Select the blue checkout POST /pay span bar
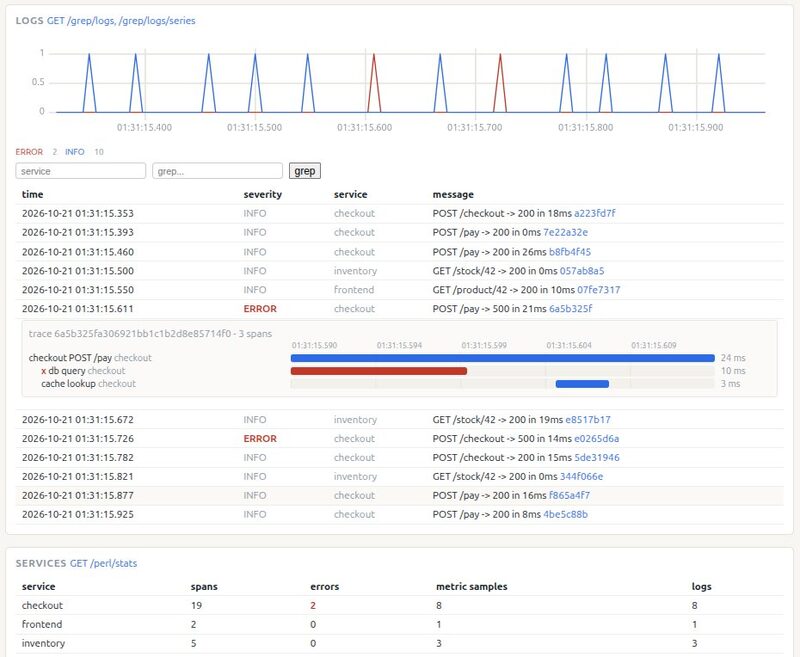Viewport: 800px width, 657px height. coord(503,358)
